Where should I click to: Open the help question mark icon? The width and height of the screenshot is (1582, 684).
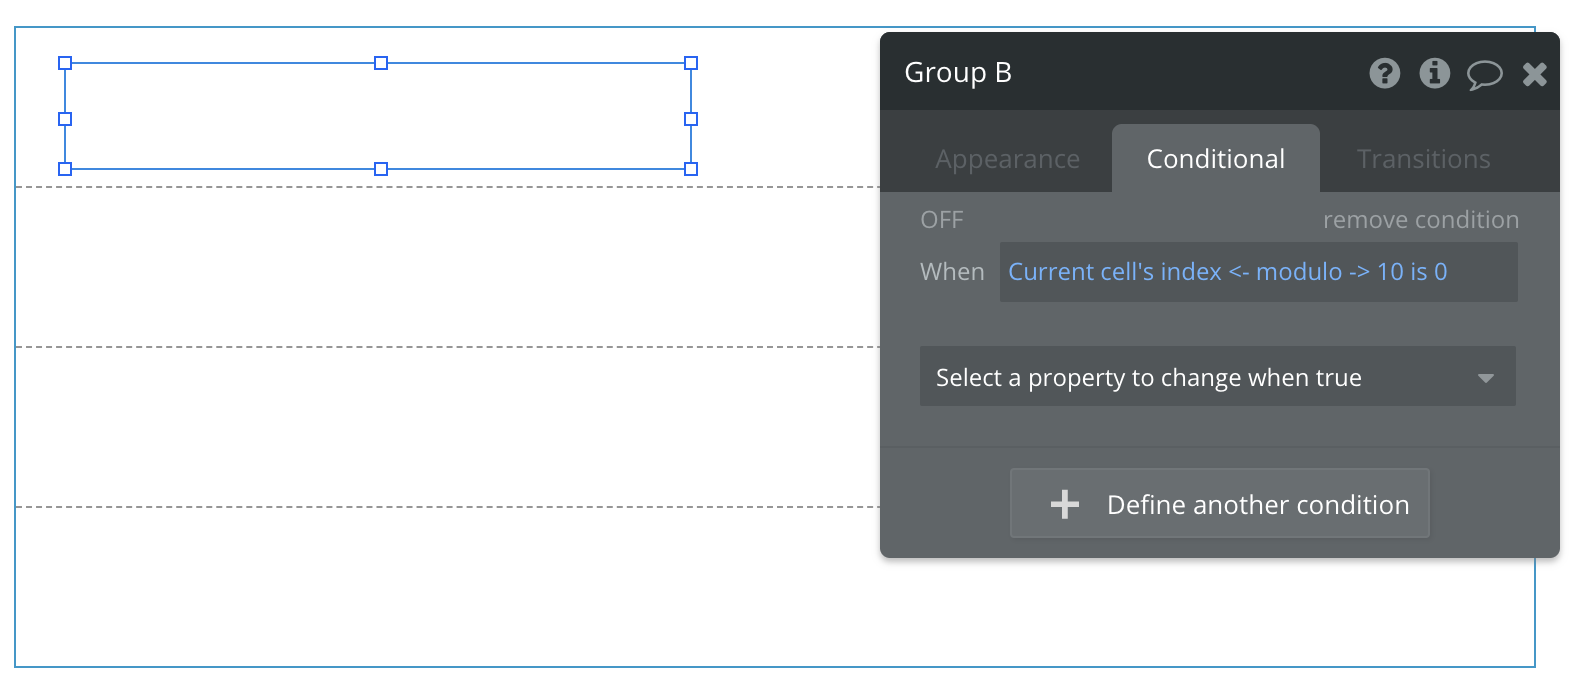[1384, 73]
